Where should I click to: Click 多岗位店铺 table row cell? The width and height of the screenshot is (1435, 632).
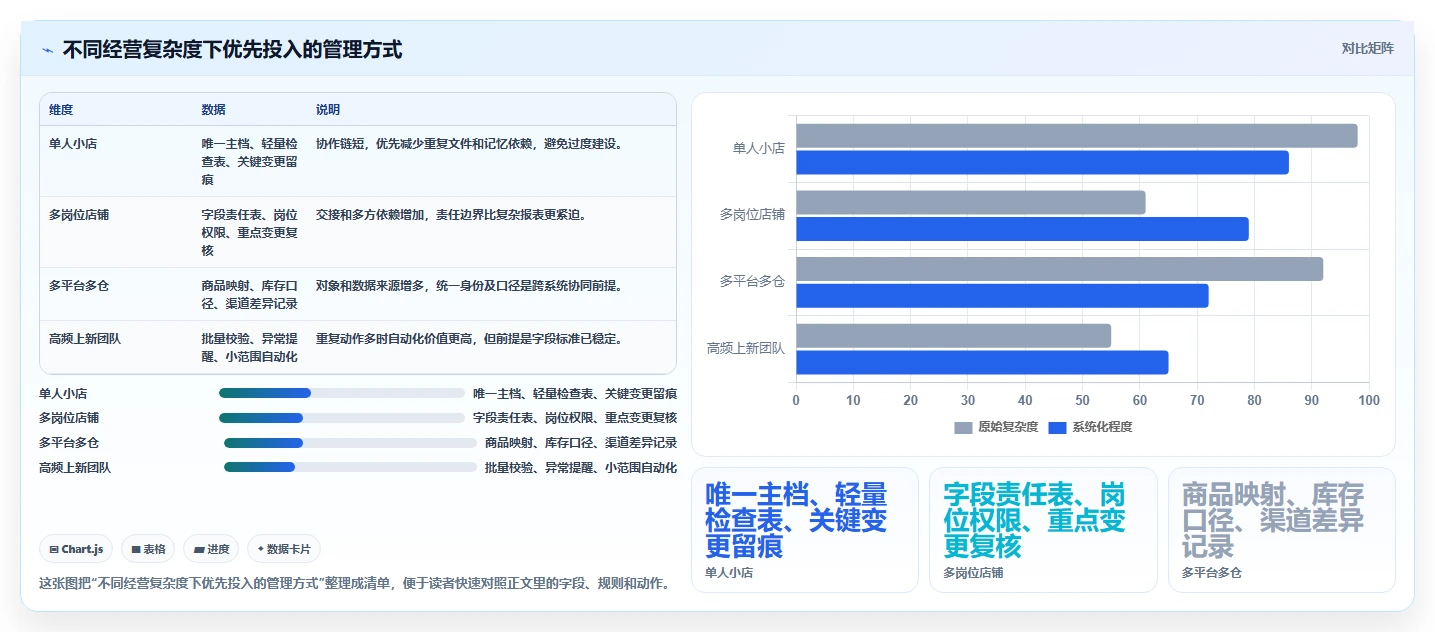click(x=79, y=215)
